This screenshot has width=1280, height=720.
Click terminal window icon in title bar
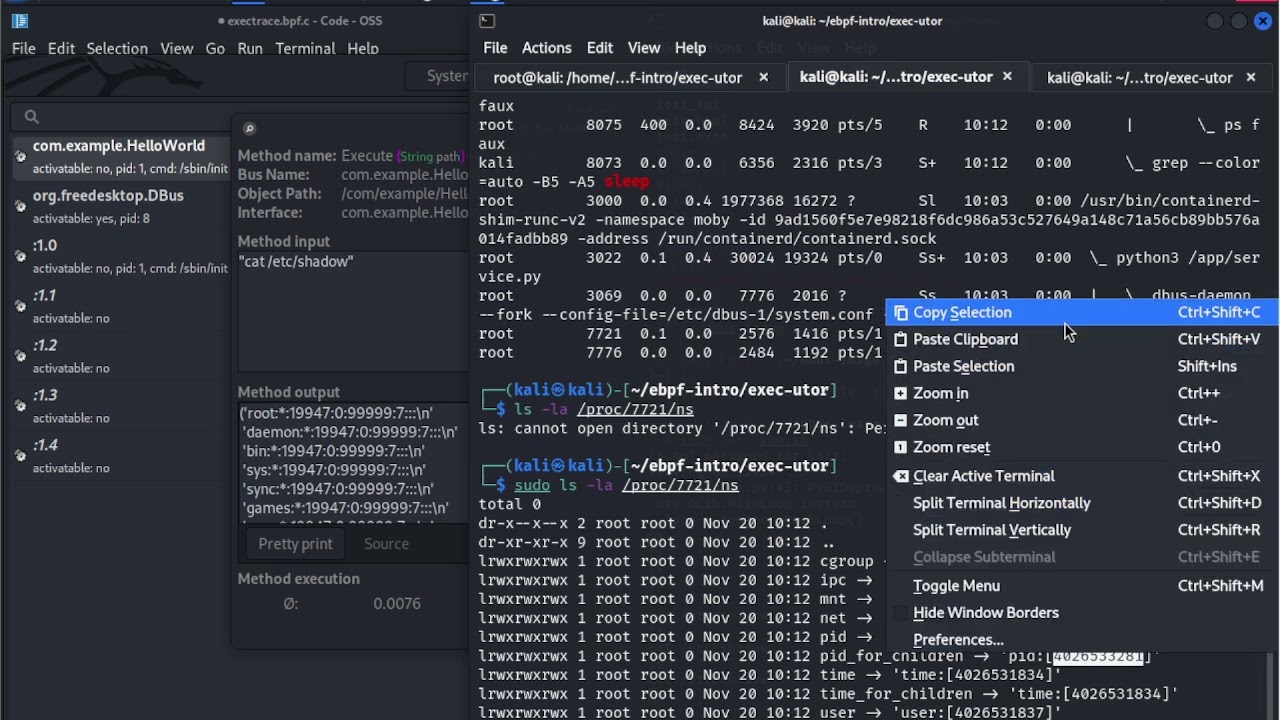[x=486, y=20]
